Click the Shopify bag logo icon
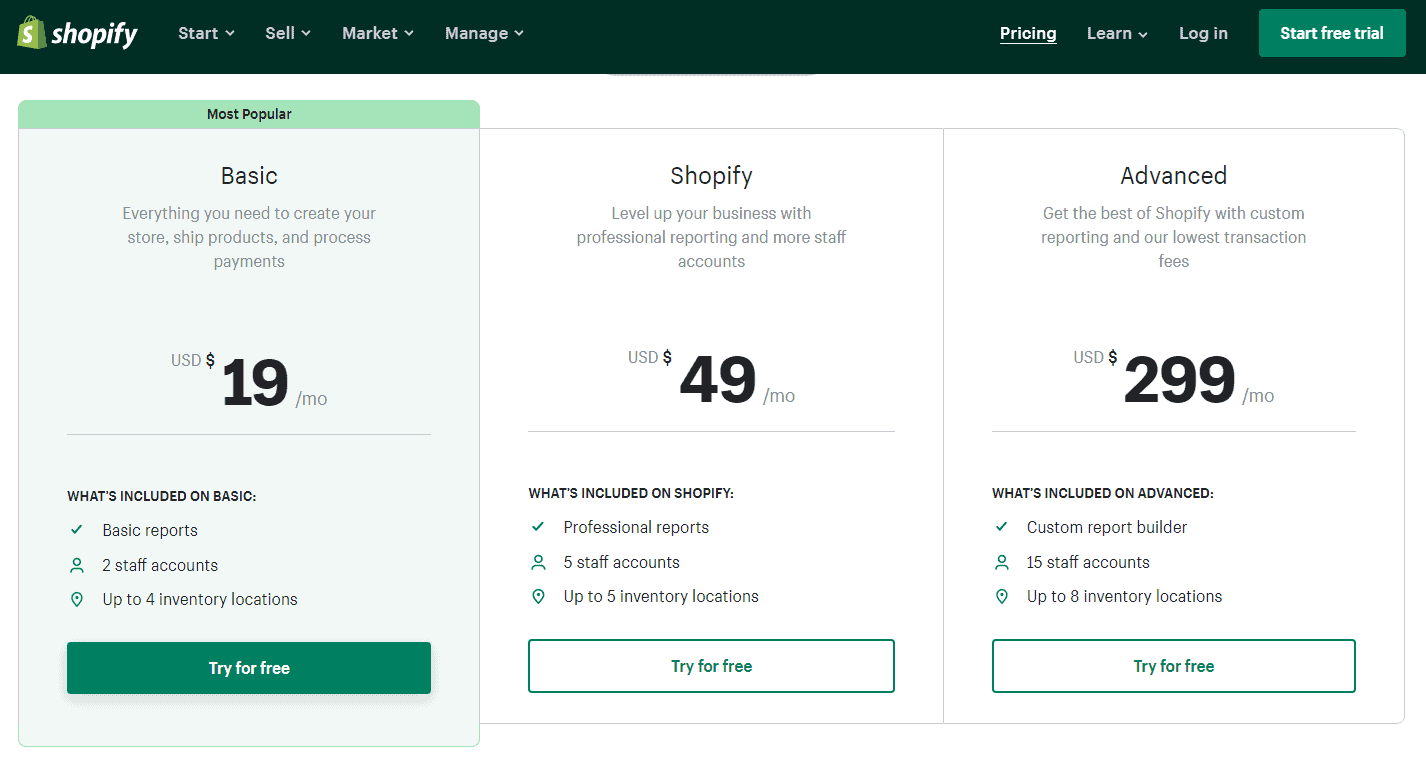This screenshot has width=1426, height=759. (32, 33)
